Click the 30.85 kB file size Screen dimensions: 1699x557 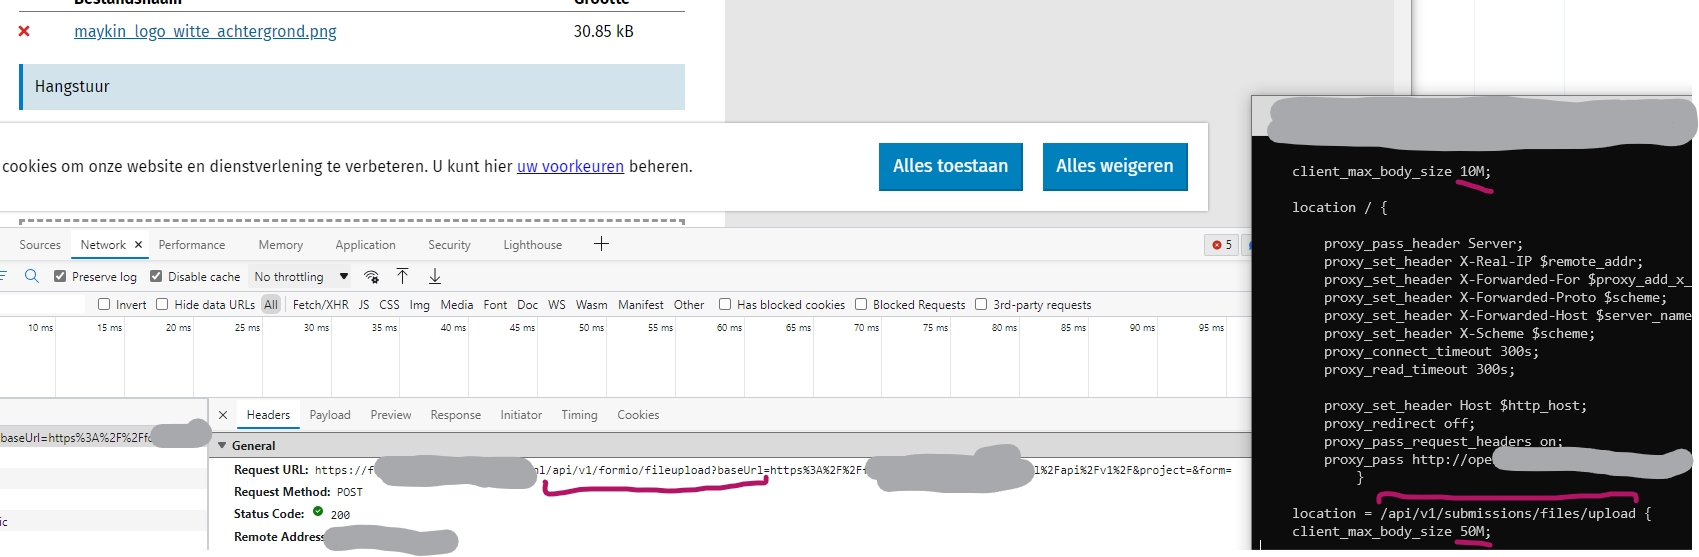click(x=604, y=31)
